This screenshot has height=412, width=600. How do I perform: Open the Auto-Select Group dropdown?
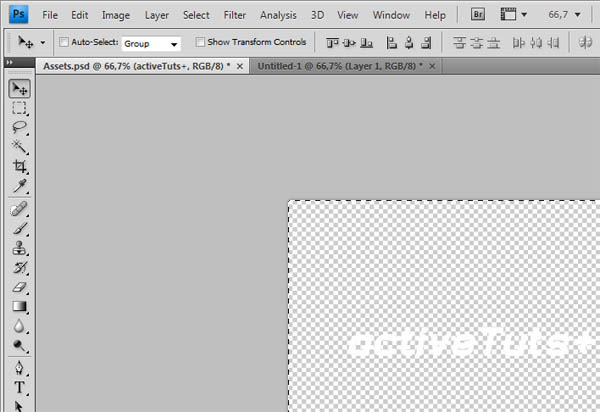151,44
